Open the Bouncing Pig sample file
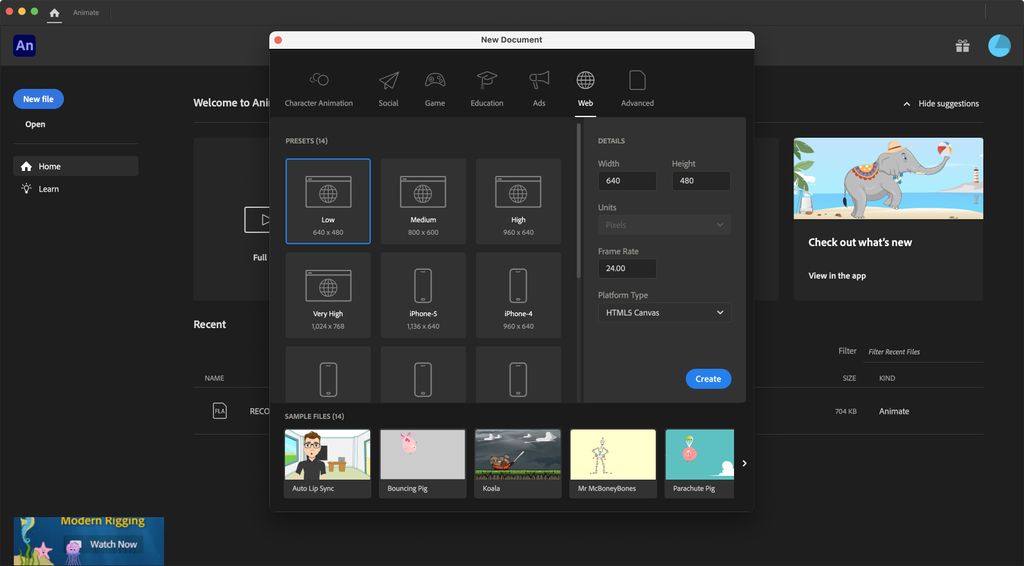 (423, 463)
